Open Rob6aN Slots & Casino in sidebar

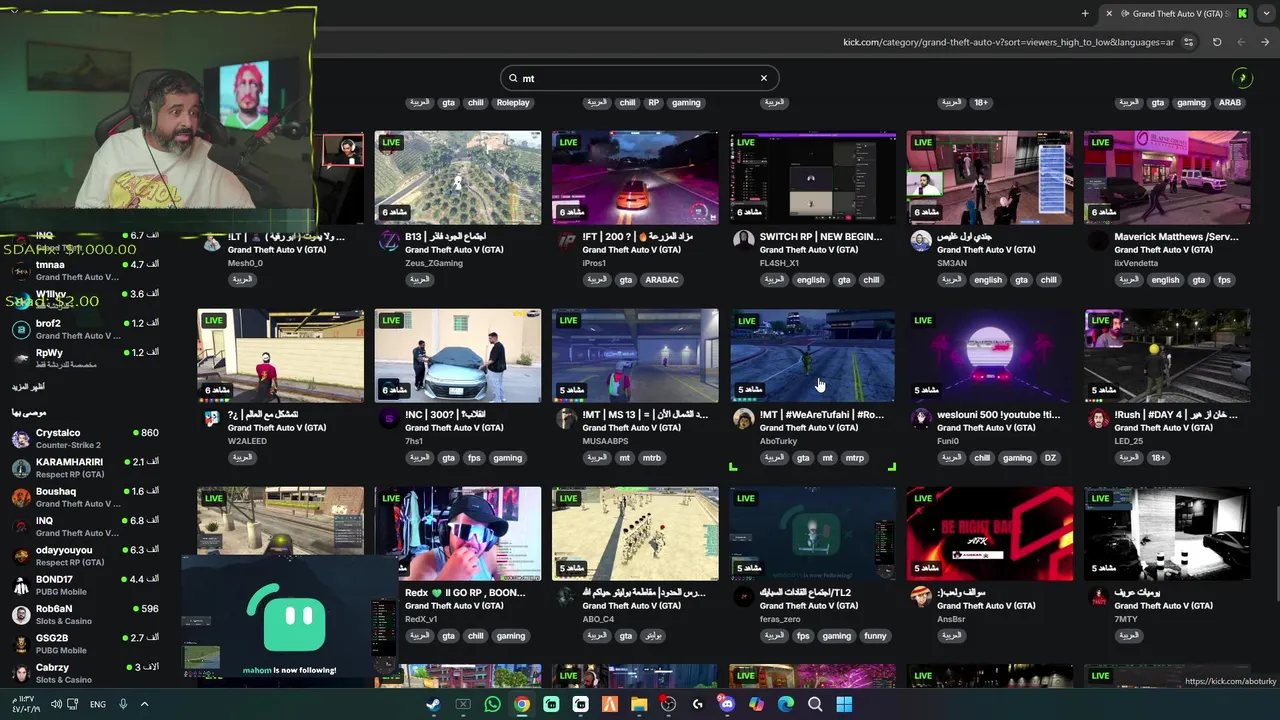(85, 614)
